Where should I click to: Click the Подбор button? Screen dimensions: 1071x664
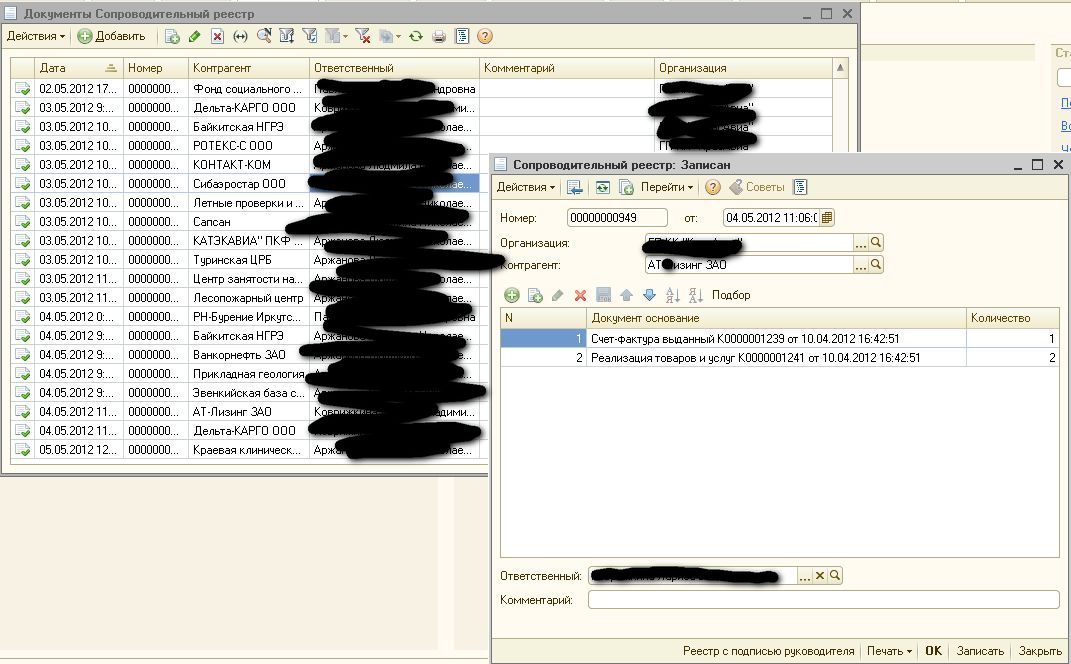click(x=731, y=295)
